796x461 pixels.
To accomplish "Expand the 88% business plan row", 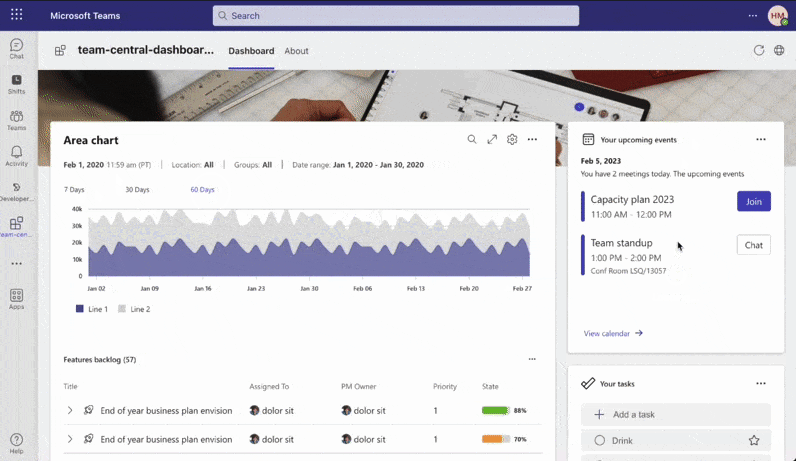I will click(70, 410).
